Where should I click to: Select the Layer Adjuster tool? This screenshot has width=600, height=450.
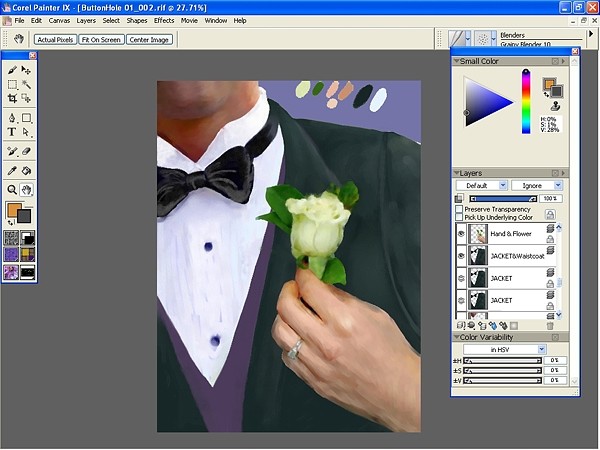[26, 70]
